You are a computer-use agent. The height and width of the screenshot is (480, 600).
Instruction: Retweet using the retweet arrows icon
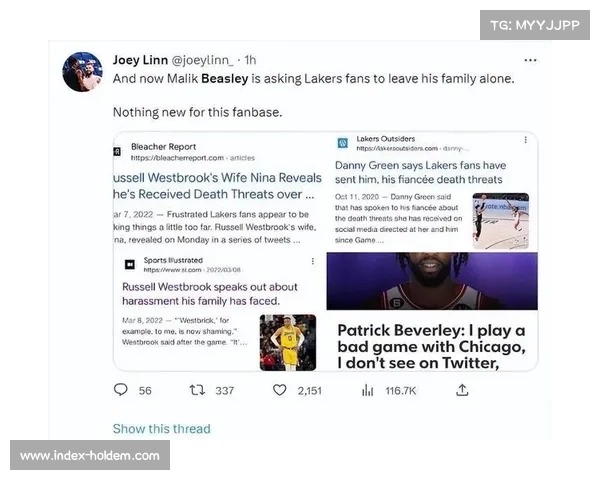(x=197, y=390)
